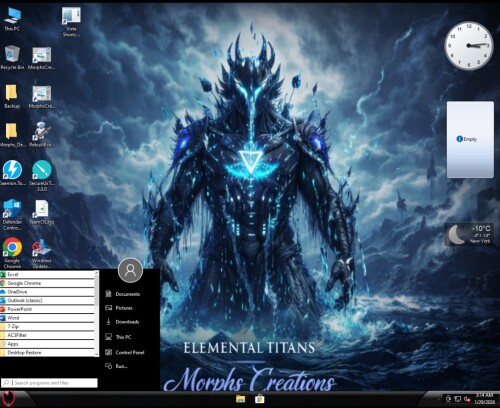Select the Backup folder on desktop
Viewport: 500px width, 408px height.
coord(12,96)
